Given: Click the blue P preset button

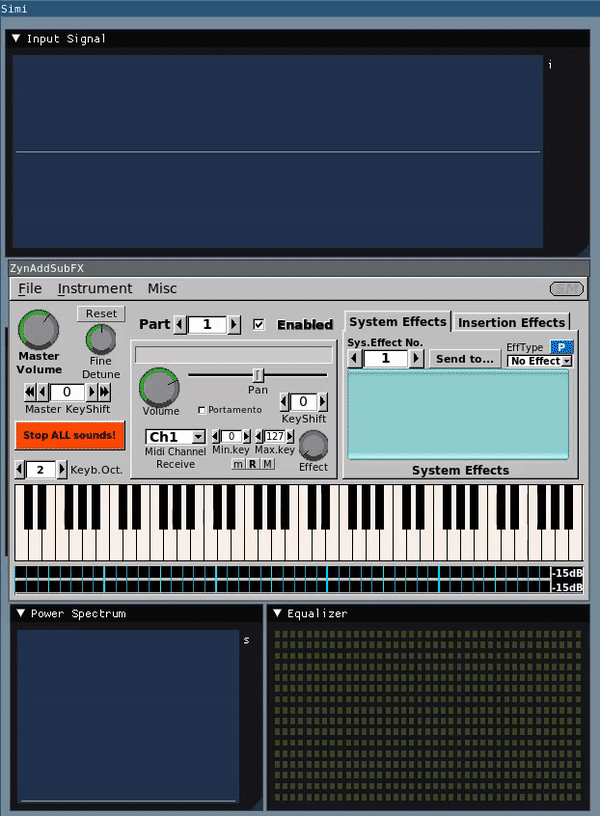Looking at the screenshot, I should point(561,346).
